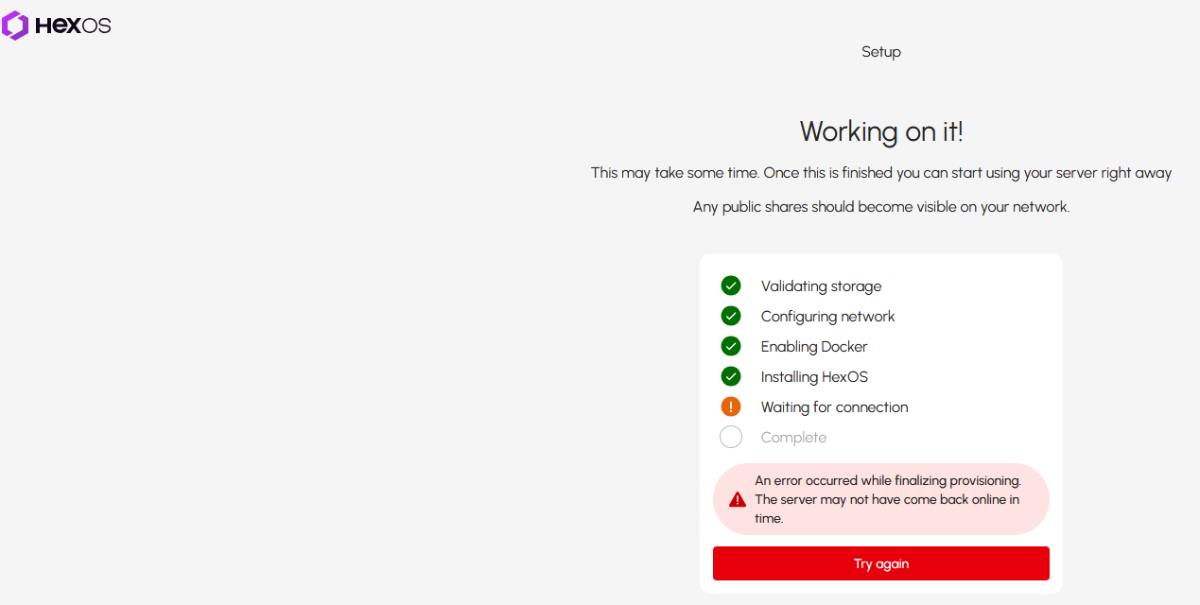This screenshot has height=605, width=1200.
Task: Click the green check beside Installing HexOS
Action: 731,377
